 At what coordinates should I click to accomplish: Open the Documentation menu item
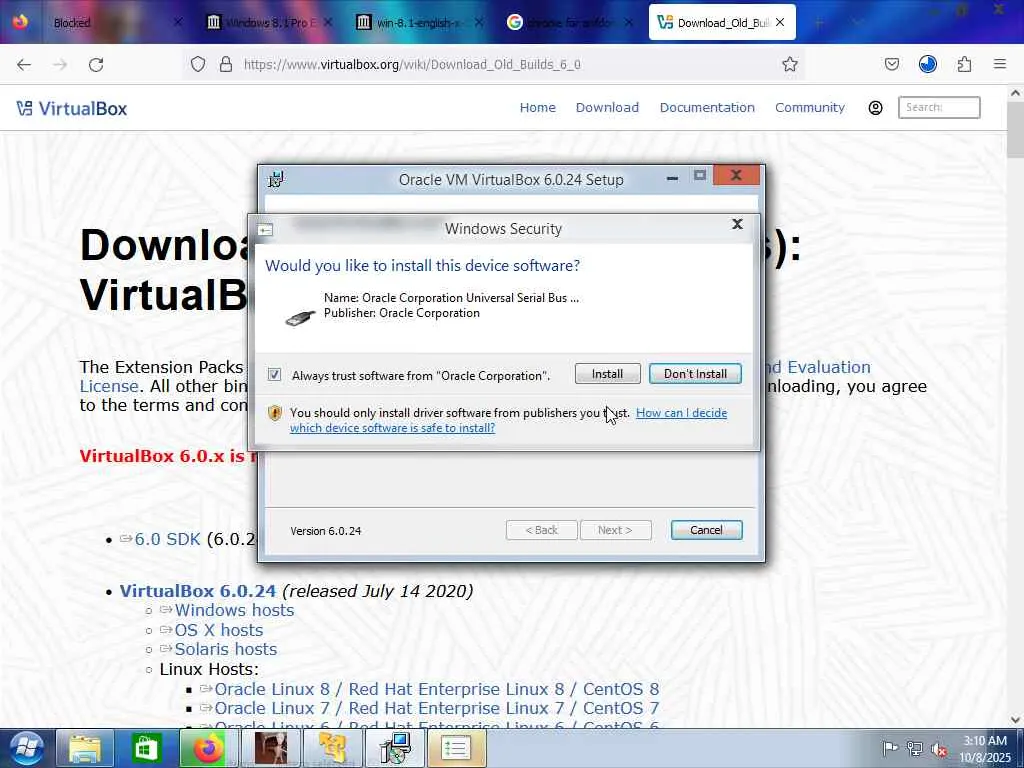click(x=707, y=107)
